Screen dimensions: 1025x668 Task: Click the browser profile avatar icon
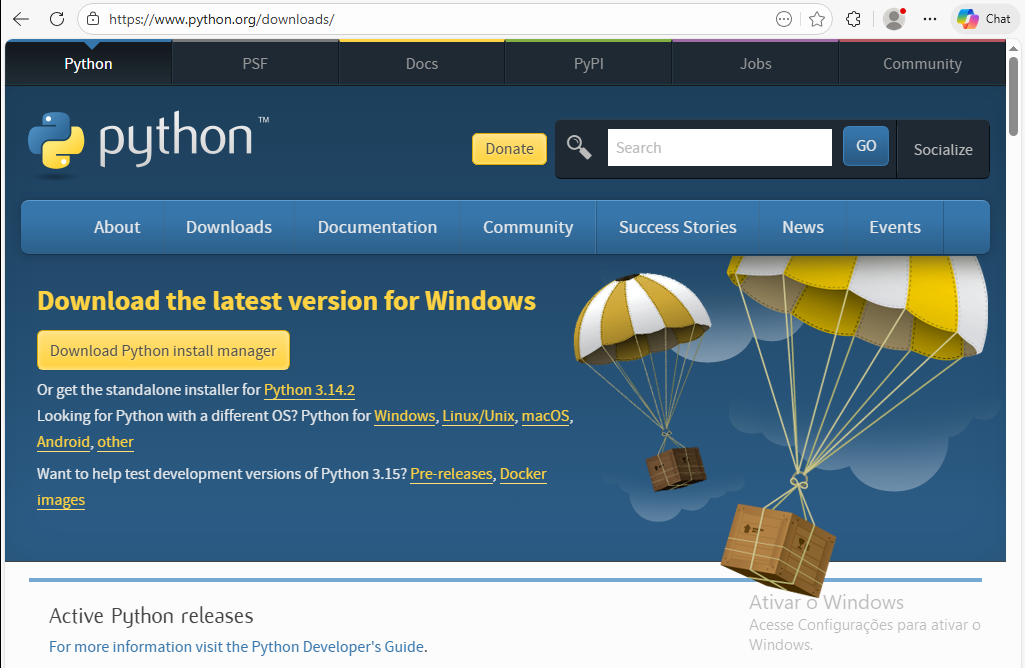click(893, 18)
